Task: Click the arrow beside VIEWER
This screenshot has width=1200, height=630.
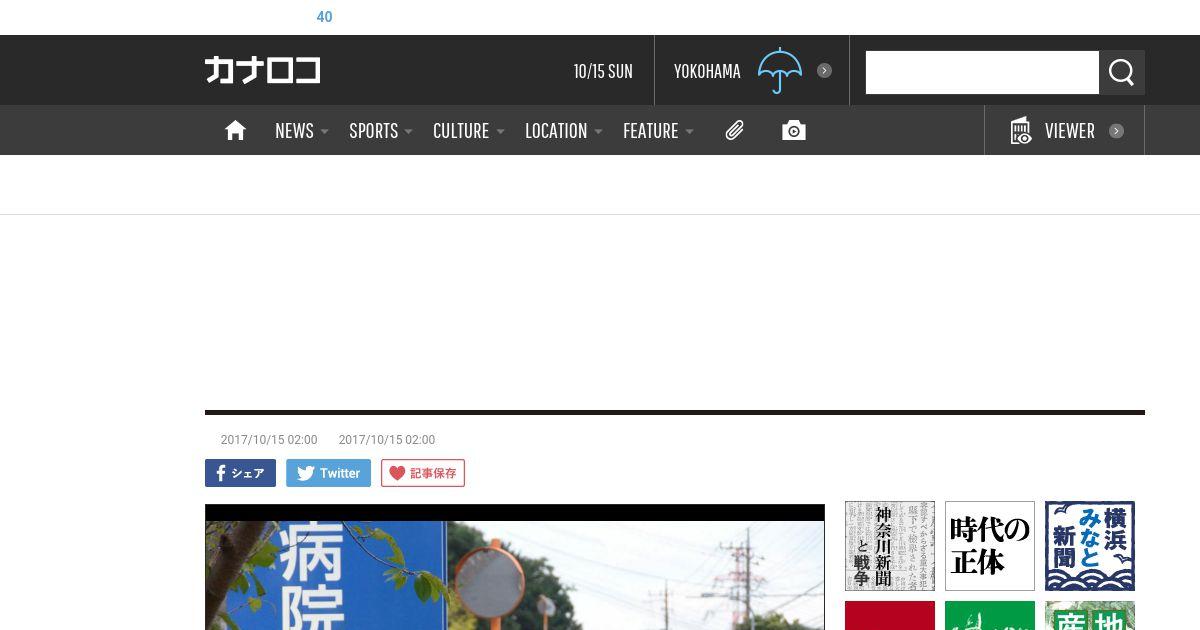Action: [1116, 131]
